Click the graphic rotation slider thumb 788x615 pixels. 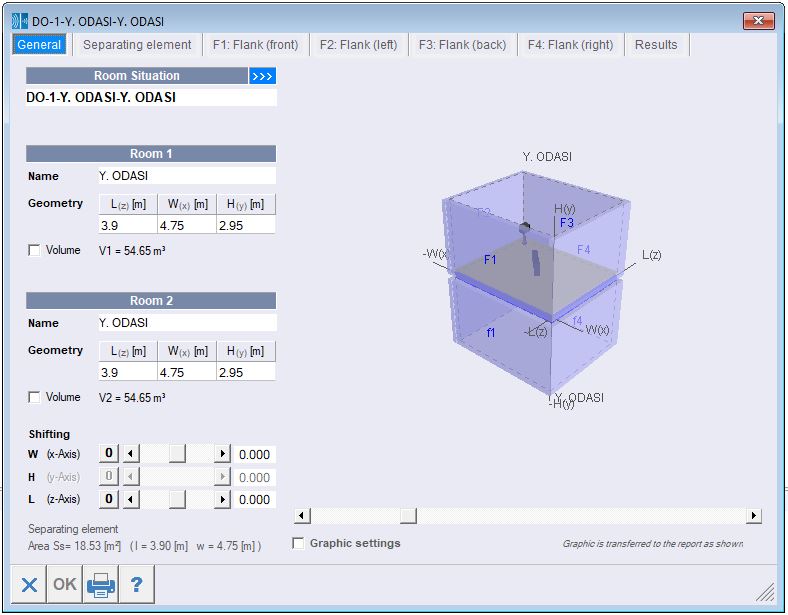pyautogui.click(x=408, y=516)
